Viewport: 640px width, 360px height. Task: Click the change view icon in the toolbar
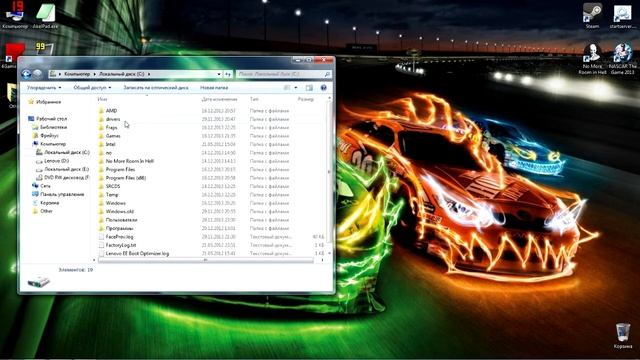pos(287,88)
